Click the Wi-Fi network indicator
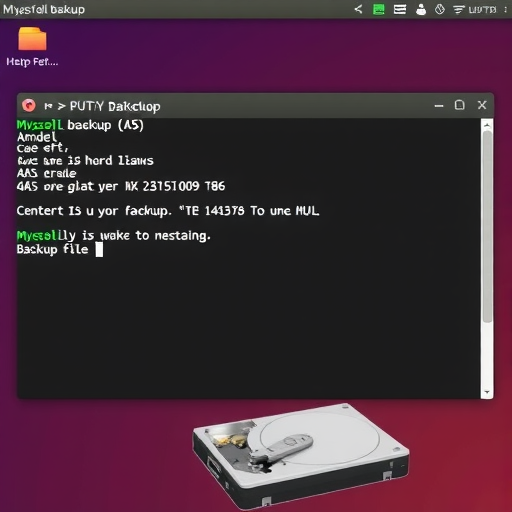Image resolution: width=512 pixels, height=512 pixels. pos(459,10)
